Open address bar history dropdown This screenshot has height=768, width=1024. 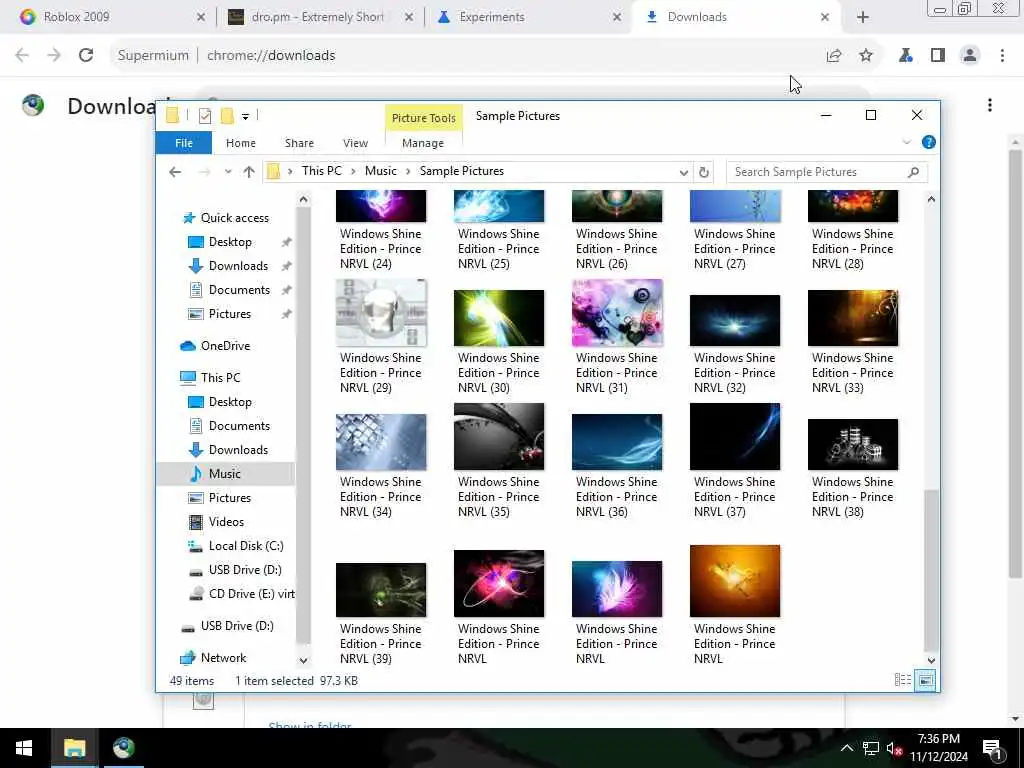[x=684, y=172]
